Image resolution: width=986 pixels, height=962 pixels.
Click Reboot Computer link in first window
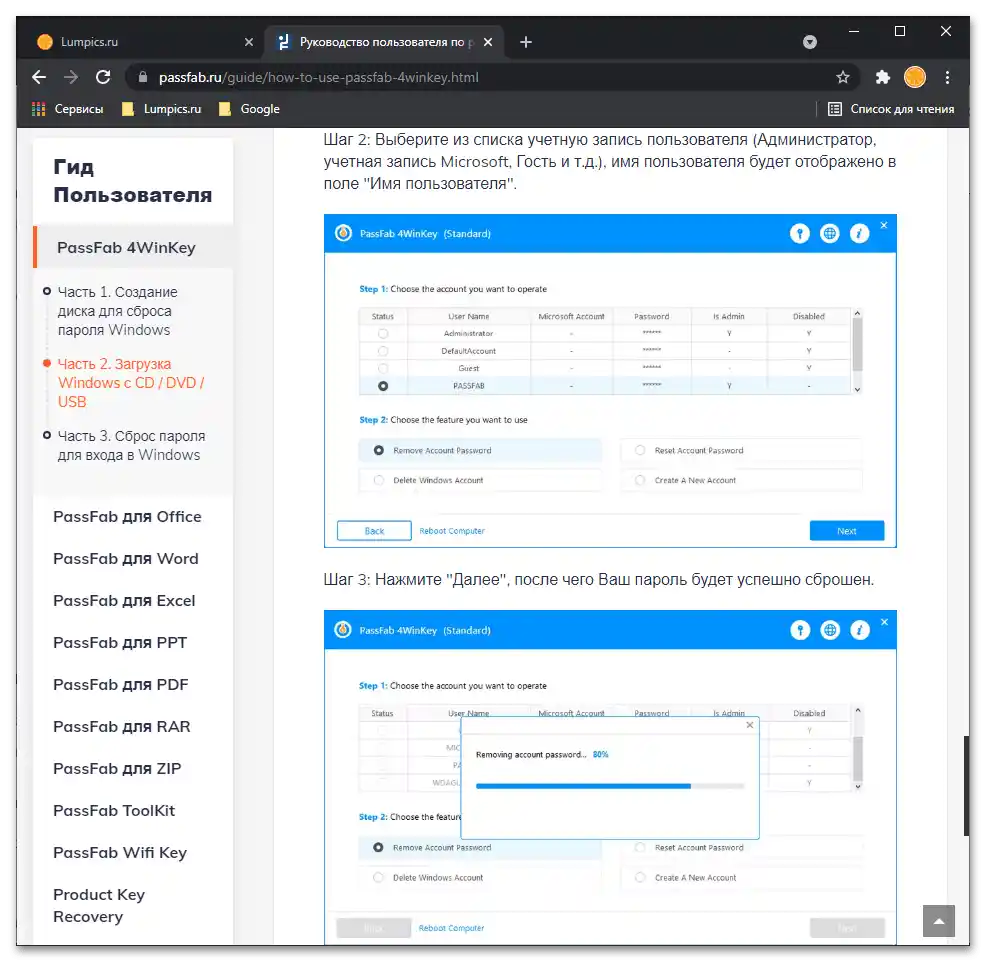pyautogui.click(x=452, y=531)
